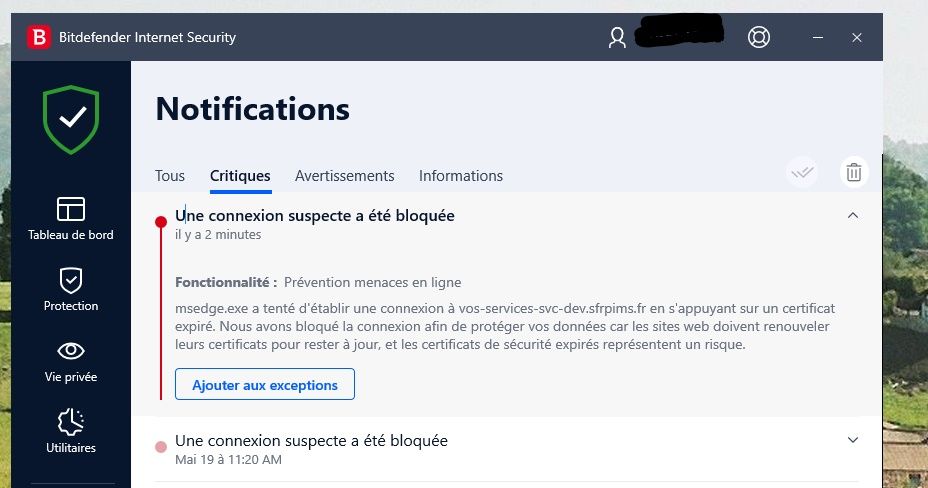Switch to the Tous tab

point(170,176)
